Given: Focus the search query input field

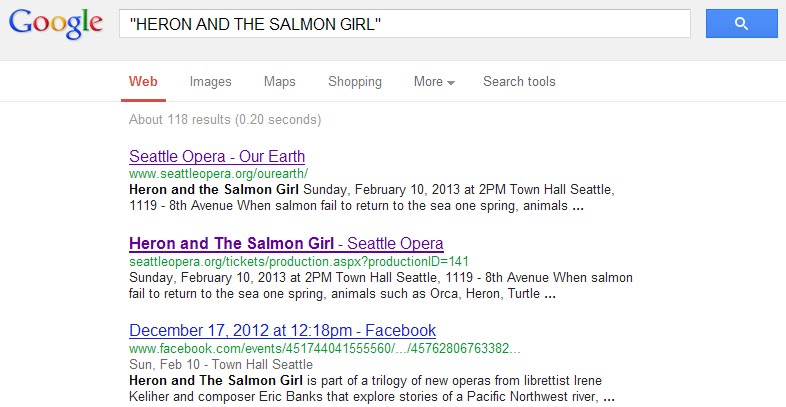Looking at the screenshot, I should click(x=404, y=24).
